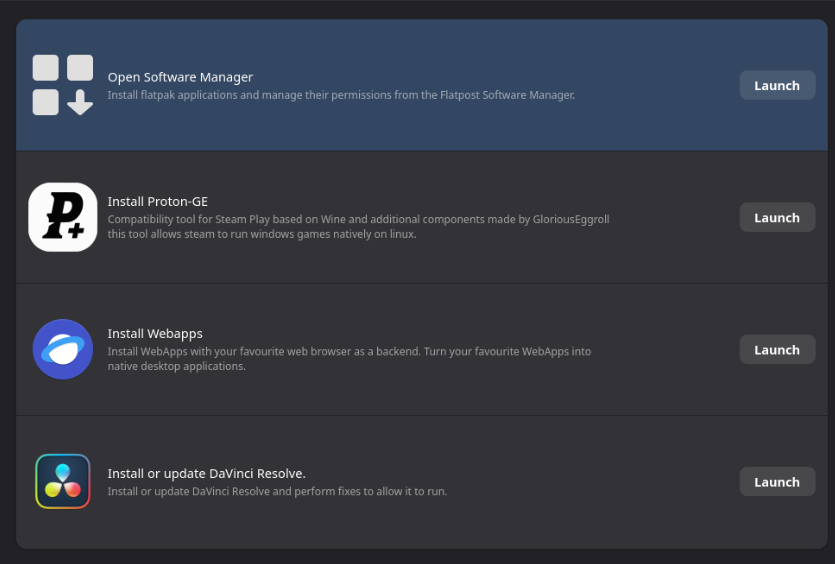
Task: Click the download arrow in Software Manager icon
Action: (80, 102)
